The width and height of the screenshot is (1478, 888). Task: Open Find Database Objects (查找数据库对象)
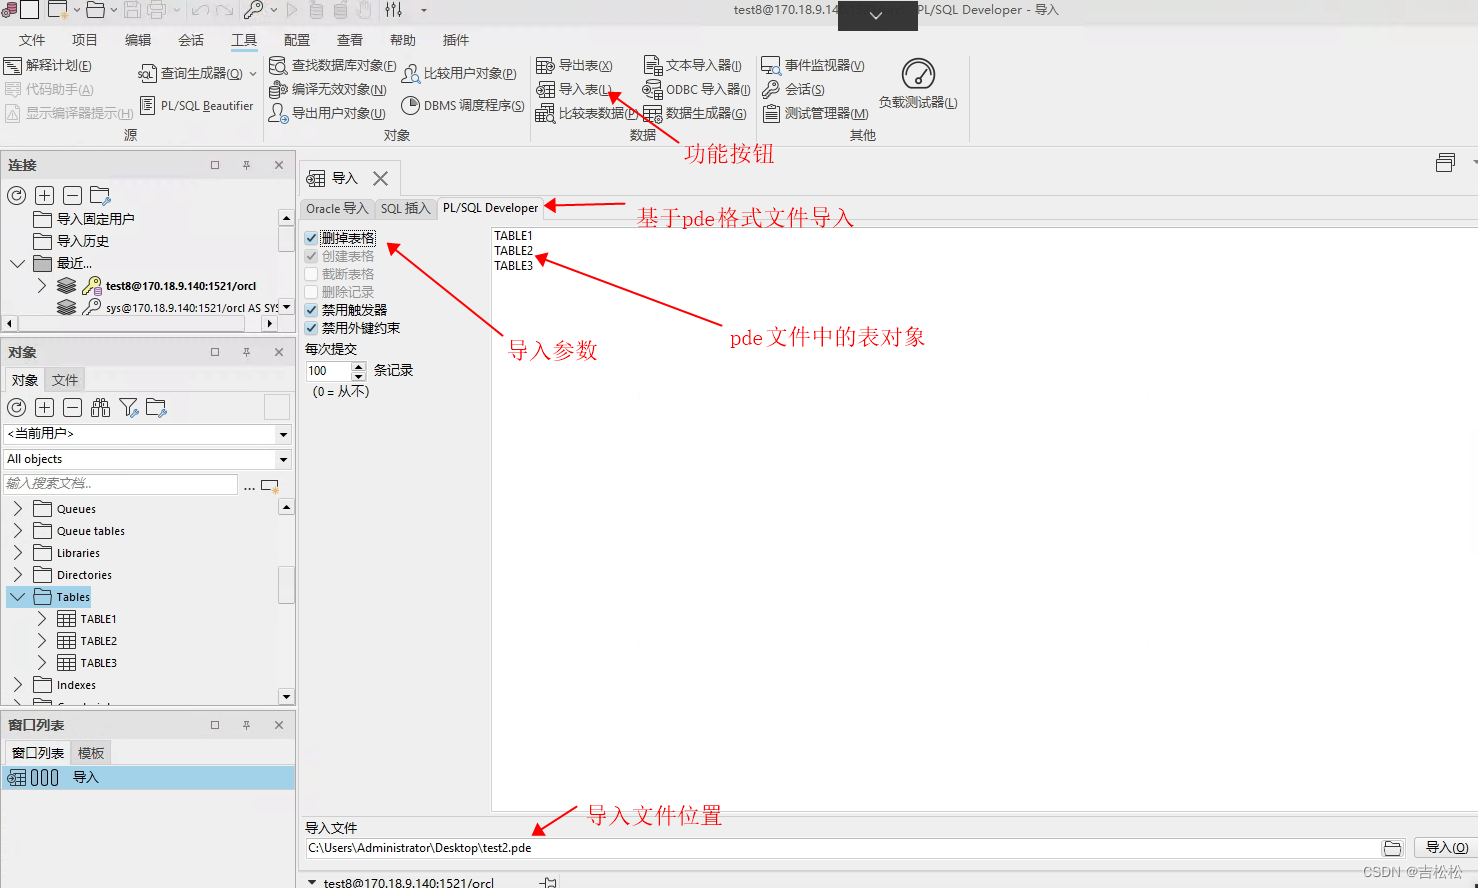tap(333, 65)
